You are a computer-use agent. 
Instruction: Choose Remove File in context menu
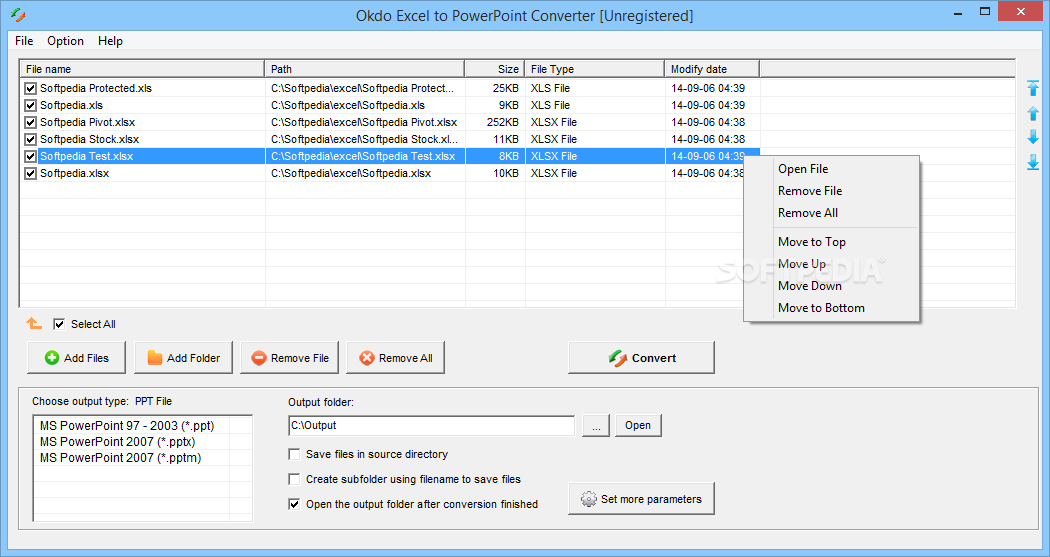810,191
